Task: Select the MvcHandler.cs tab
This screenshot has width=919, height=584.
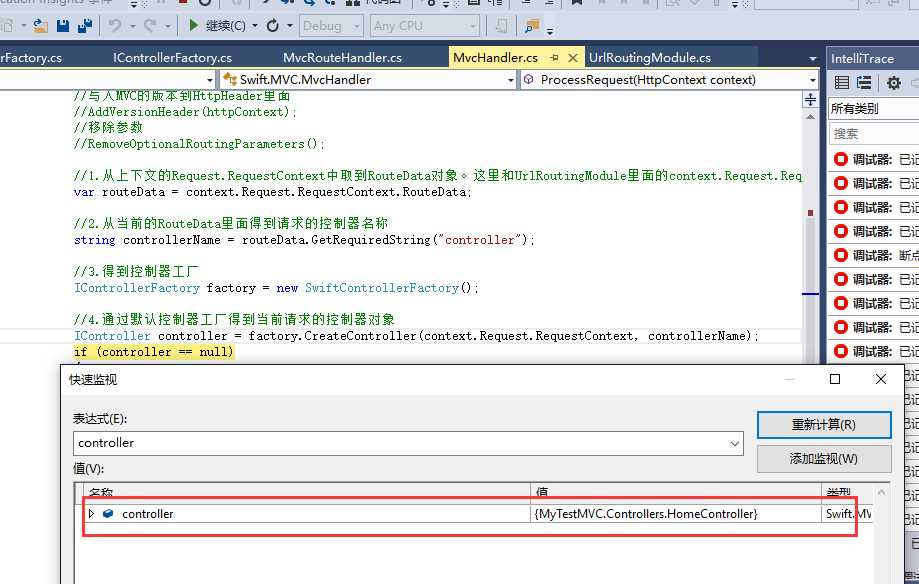Action: (x=495, y=57)
